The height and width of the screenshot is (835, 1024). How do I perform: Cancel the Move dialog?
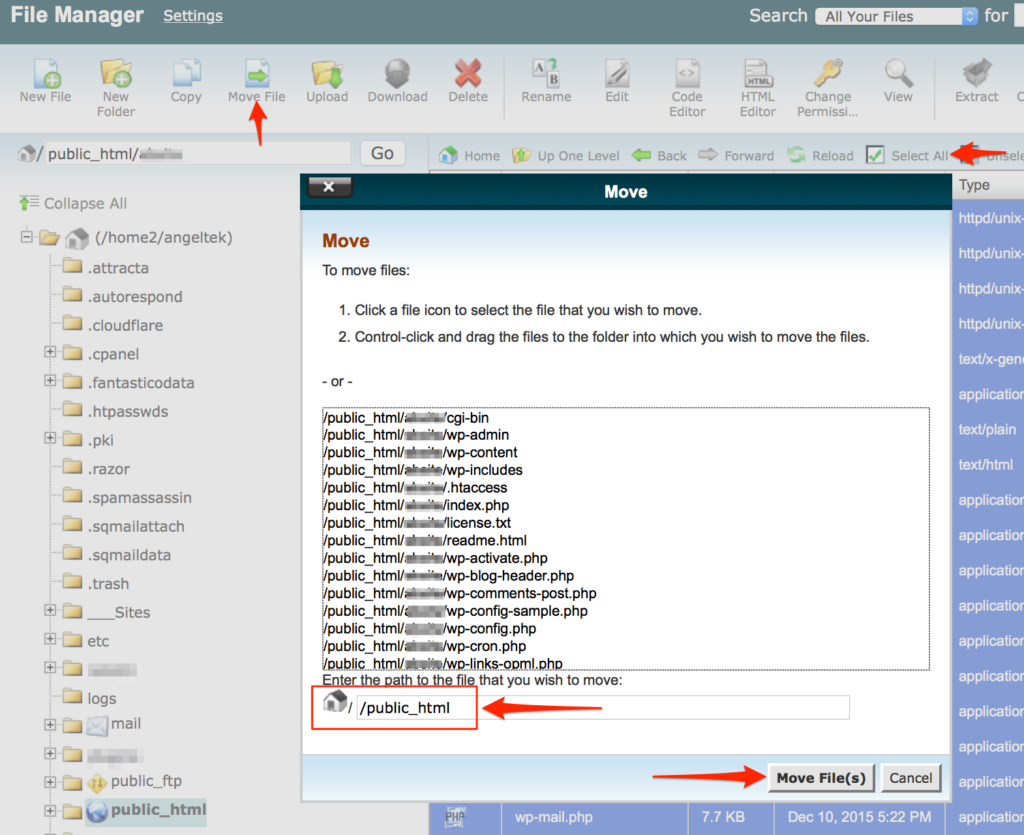point(910,777)
